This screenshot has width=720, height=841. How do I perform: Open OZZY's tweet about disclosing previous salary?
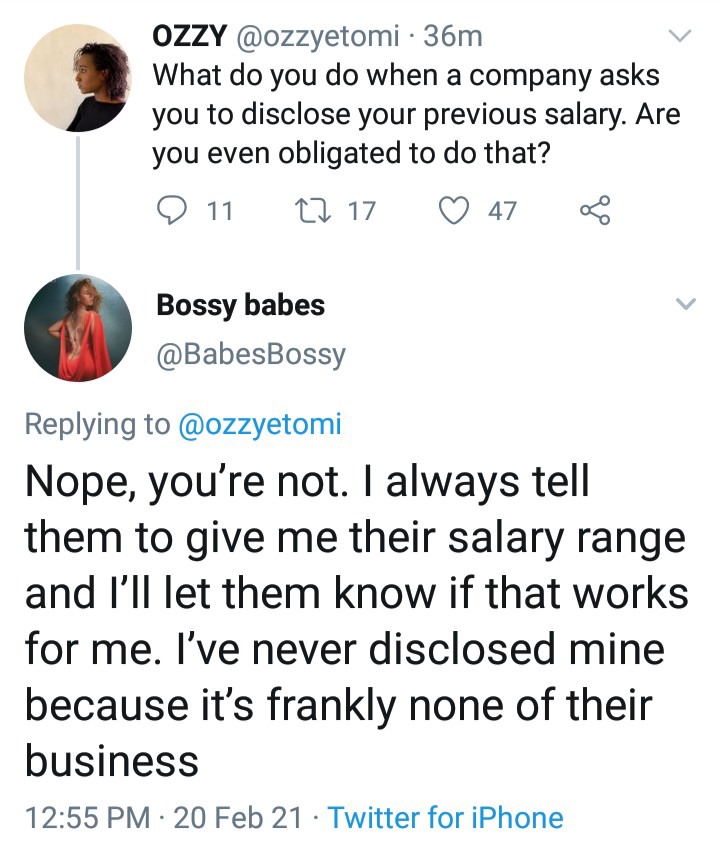(x=416, y=114)
